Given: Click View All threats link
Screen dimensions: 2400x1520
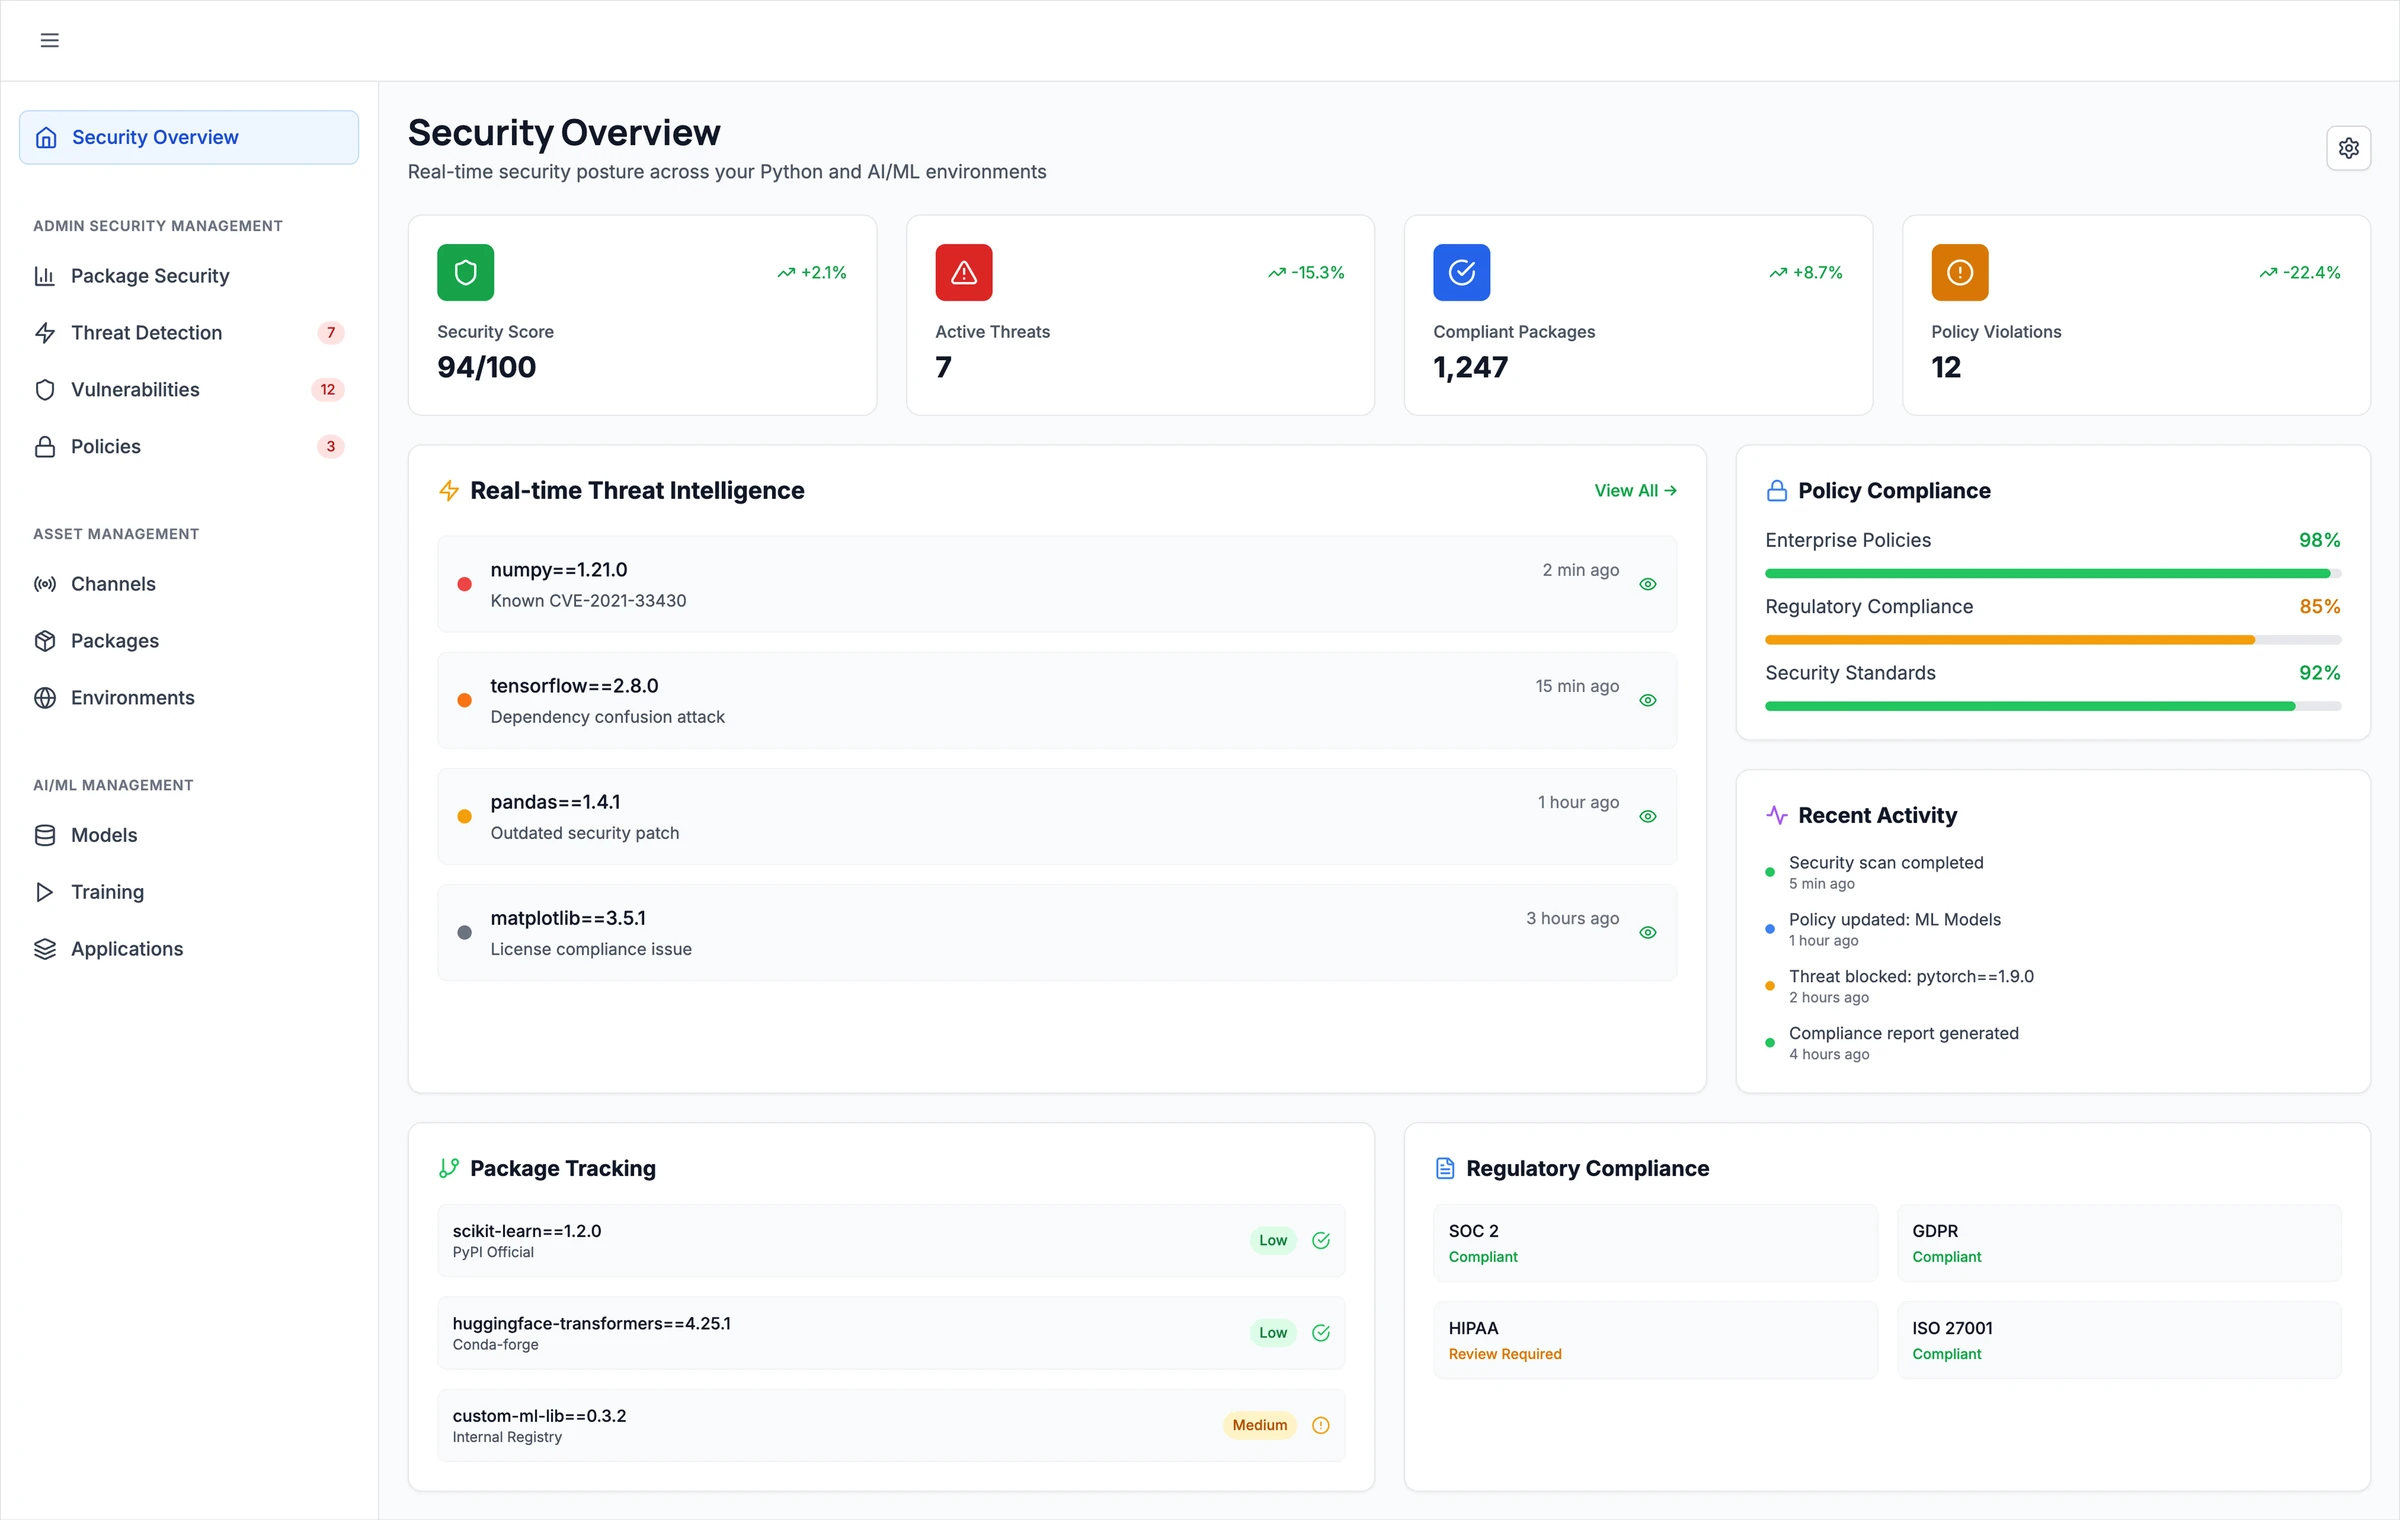Looking at the screenshot, I should pos(1635,491).
